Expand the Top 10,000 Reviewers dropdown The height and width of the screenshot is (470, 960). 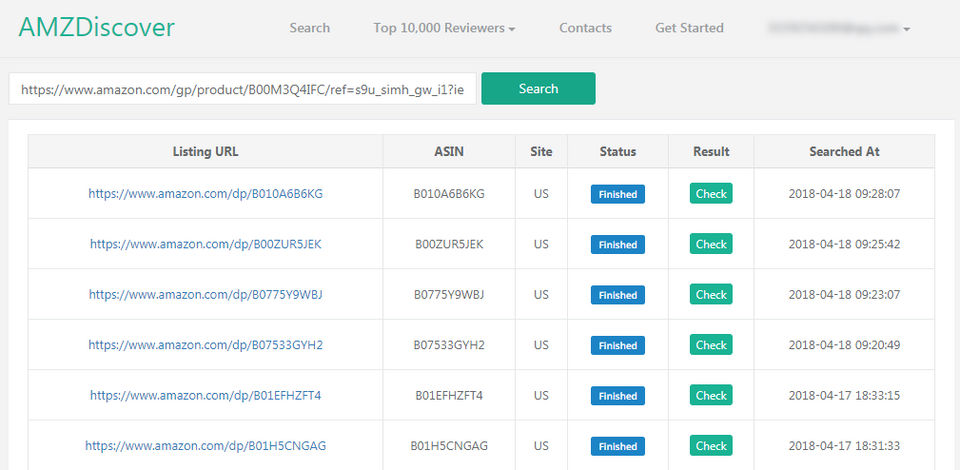coord(444,28)
